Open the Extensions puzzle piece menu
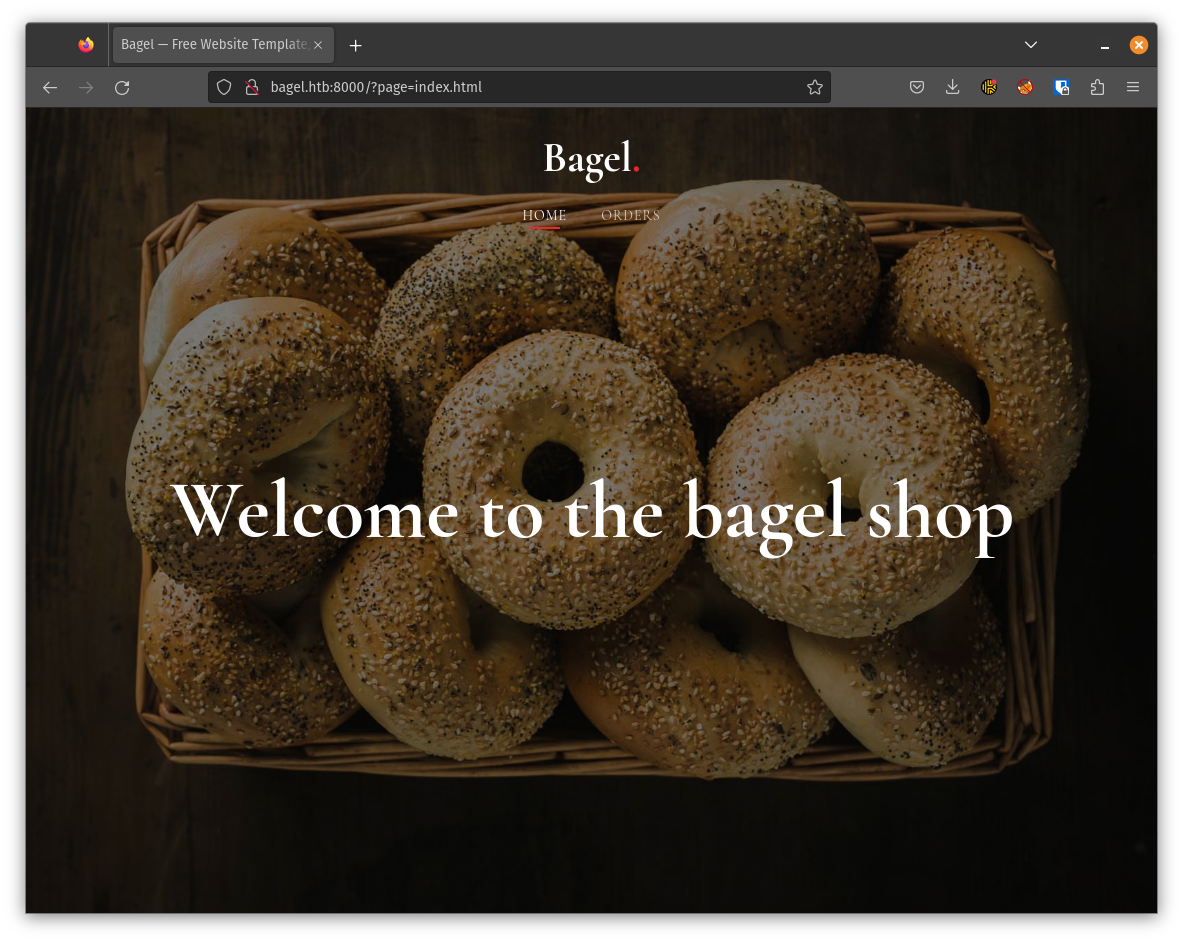Viewport: 1183px width, 942px height. click(x=1097, y=88)
